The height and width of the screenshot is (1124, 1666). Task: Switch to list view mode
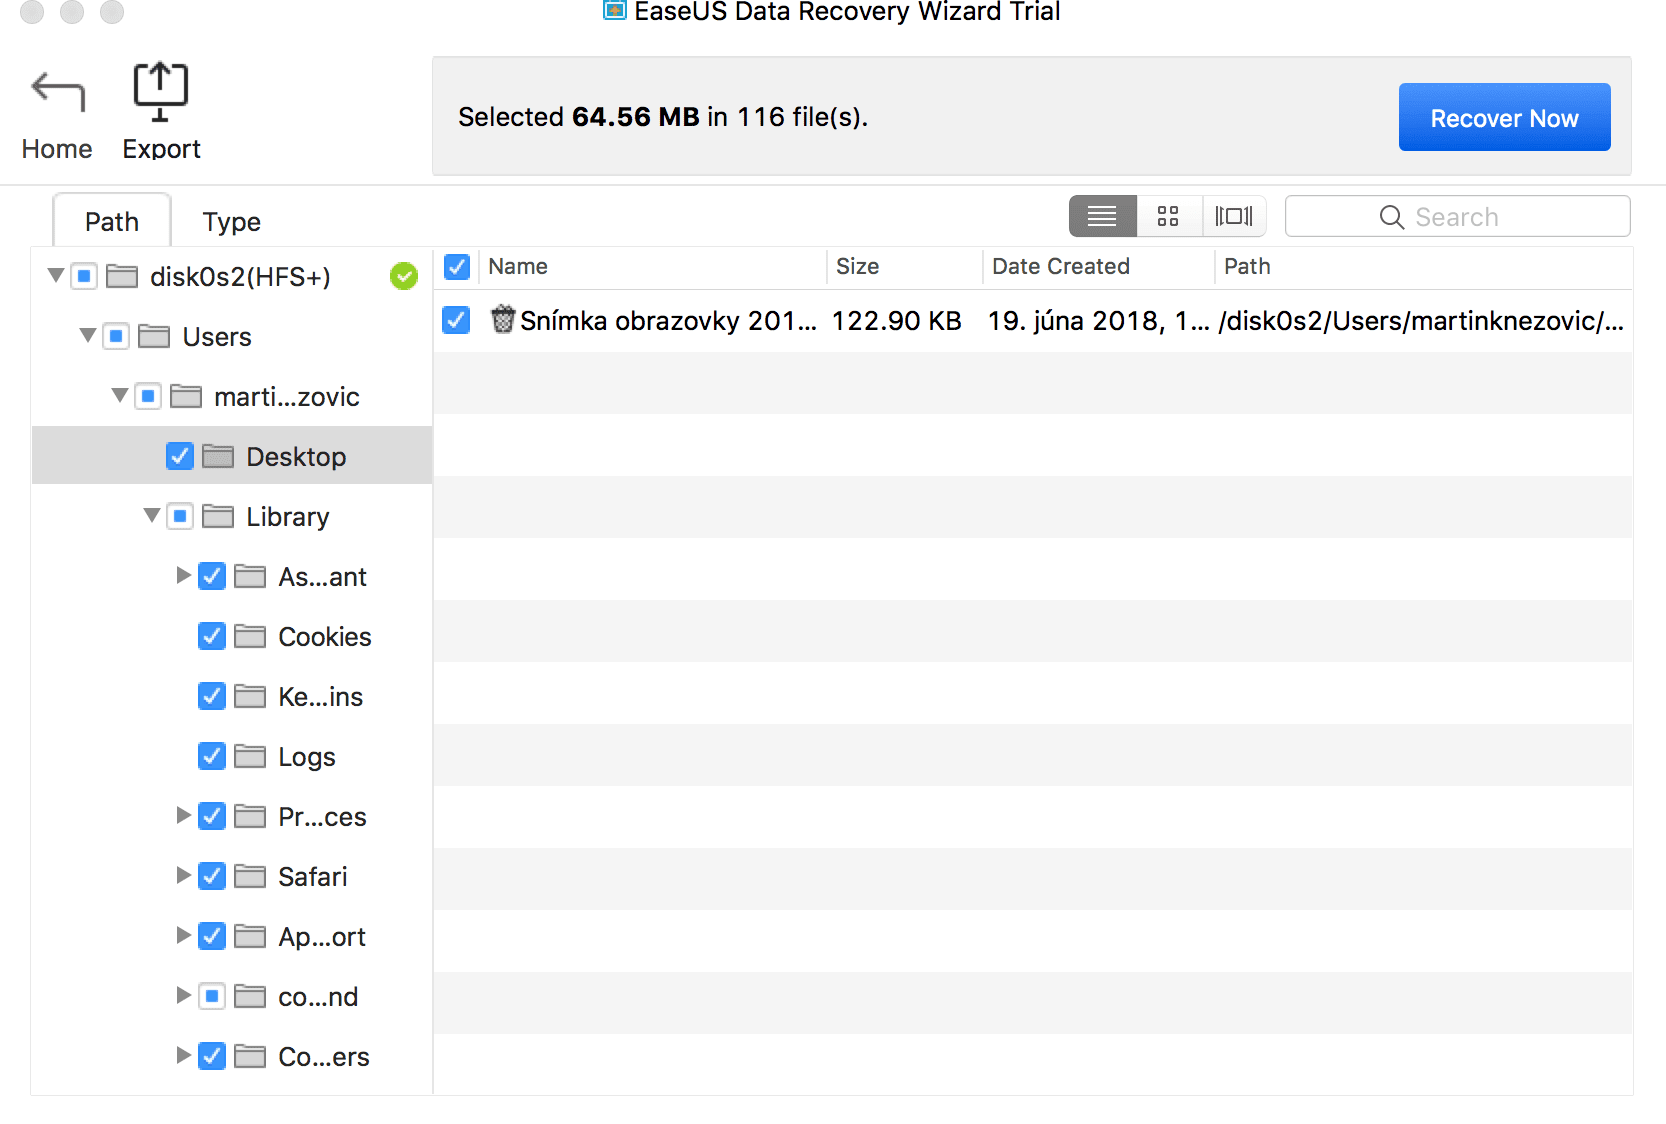click(x=1102, y=216)
